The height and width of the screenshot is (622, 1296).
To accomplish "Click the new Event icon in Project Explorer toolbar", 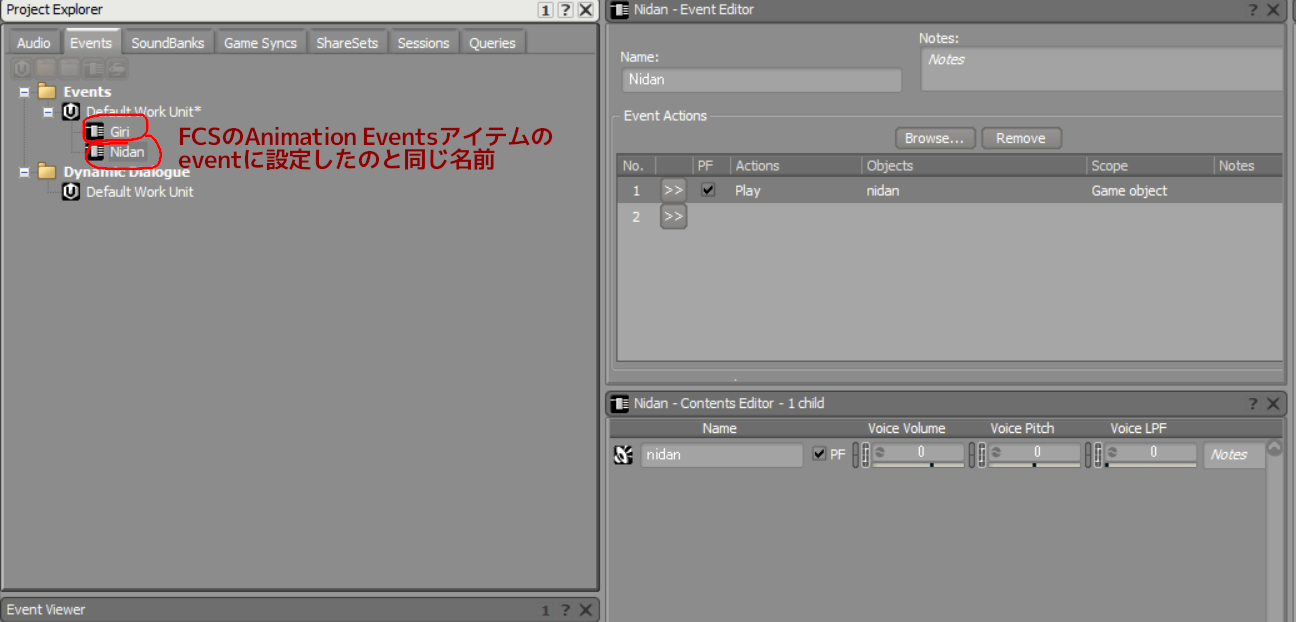I will [94, 69].
